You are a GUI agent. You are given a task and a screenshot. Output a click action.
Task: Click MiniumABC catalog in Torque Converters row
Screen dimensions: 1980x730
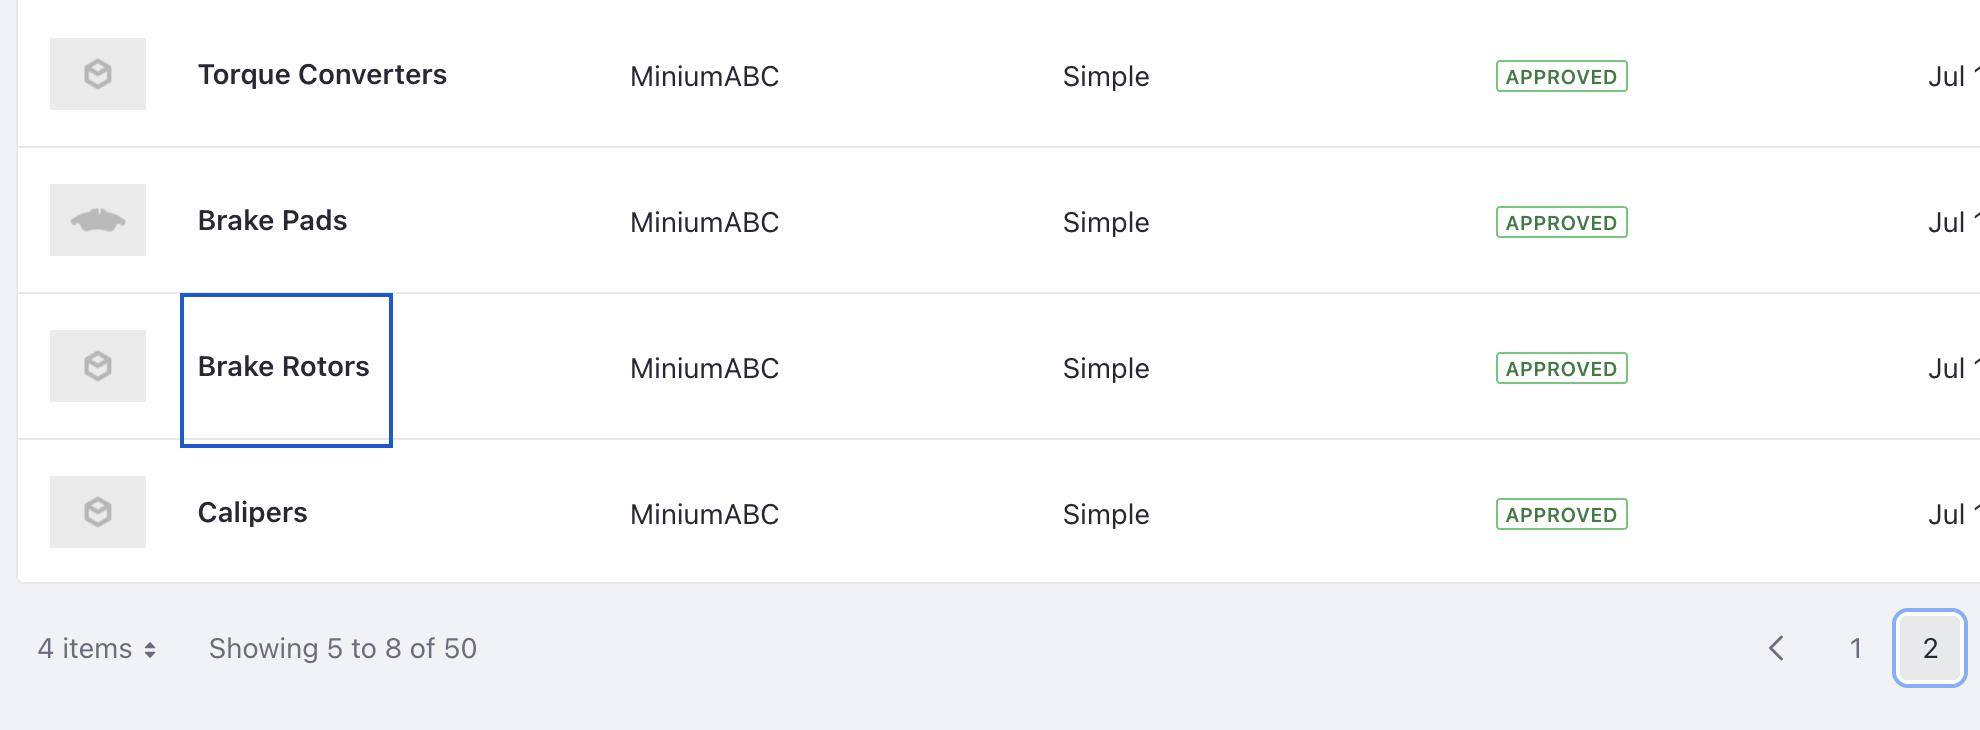coord(704,77)
